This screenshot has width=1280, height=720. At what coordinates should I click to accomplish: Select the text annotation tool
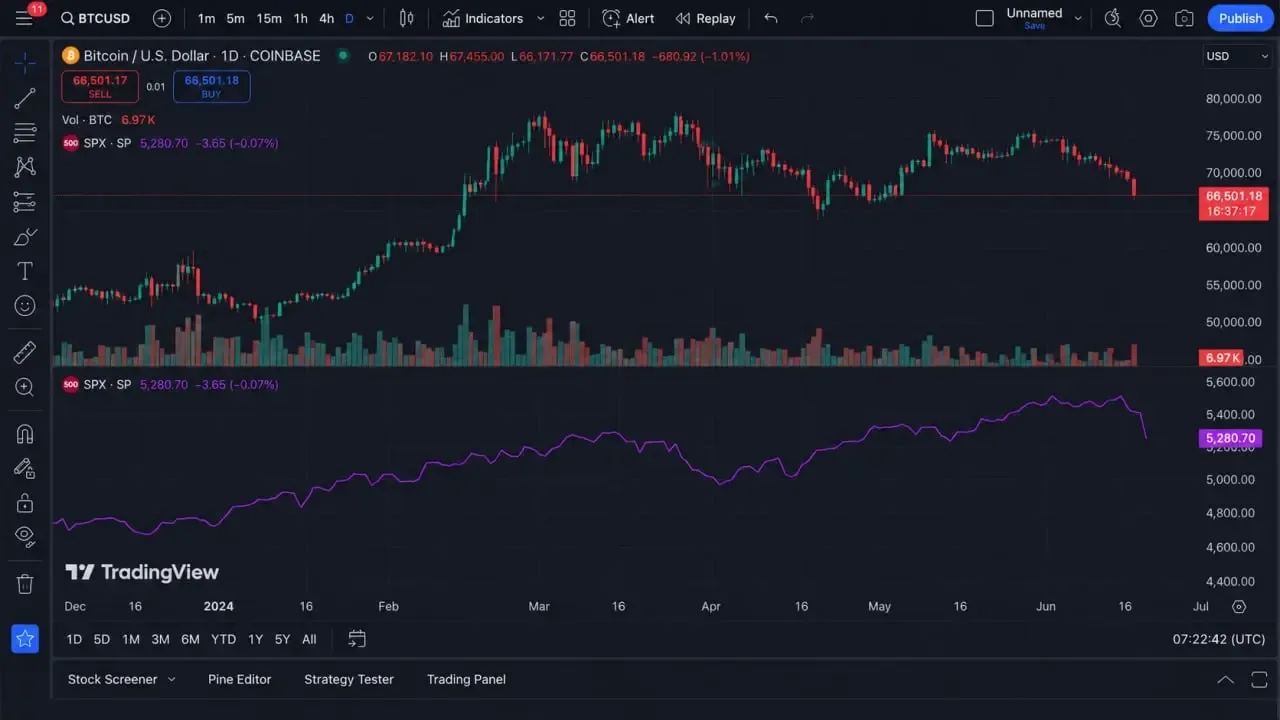click(25, 271)
